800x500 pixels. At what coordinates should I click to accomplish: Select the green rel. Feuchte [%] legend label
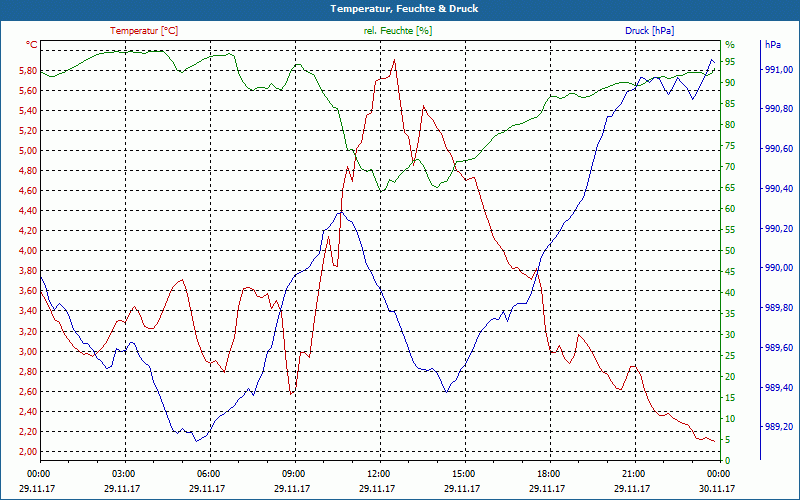(x=398, y=31)
